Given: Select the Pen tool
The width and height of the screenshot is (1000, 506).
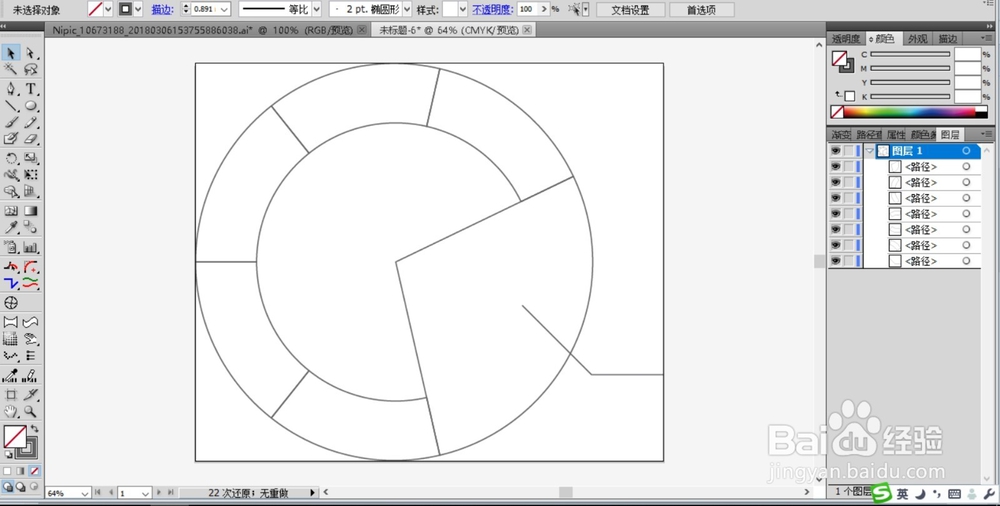Looking at the screenshot, I should [11, 89].
